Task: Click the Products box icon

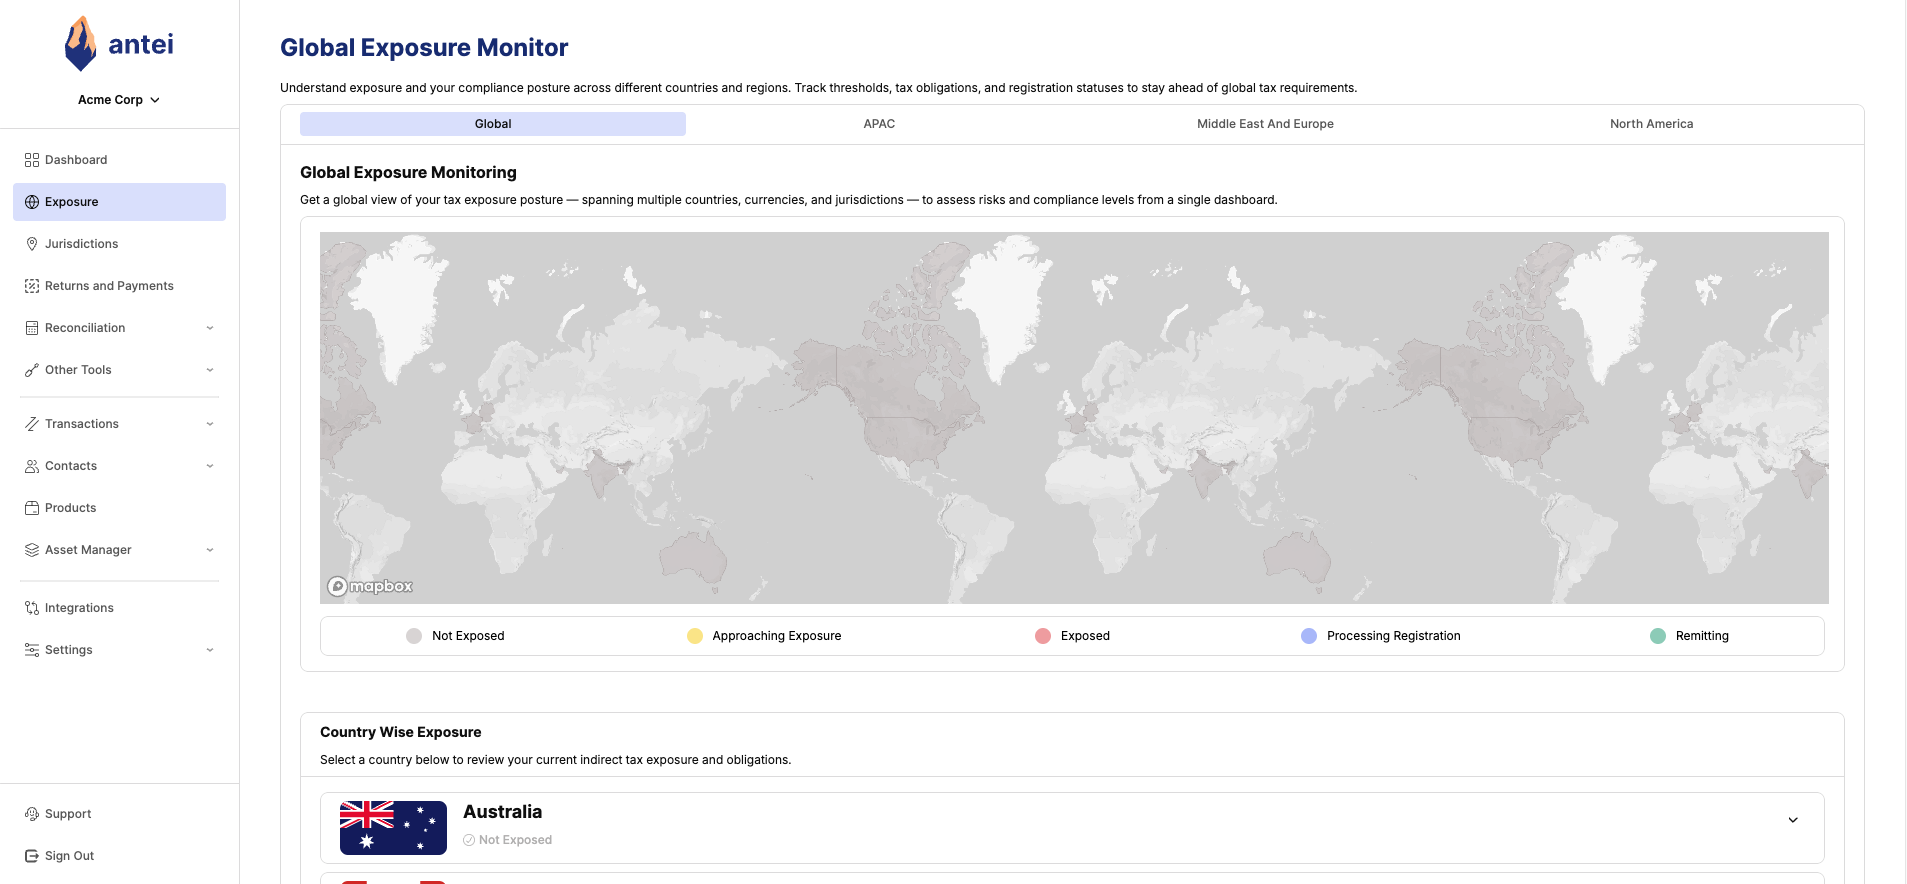Action: [32, 508]
